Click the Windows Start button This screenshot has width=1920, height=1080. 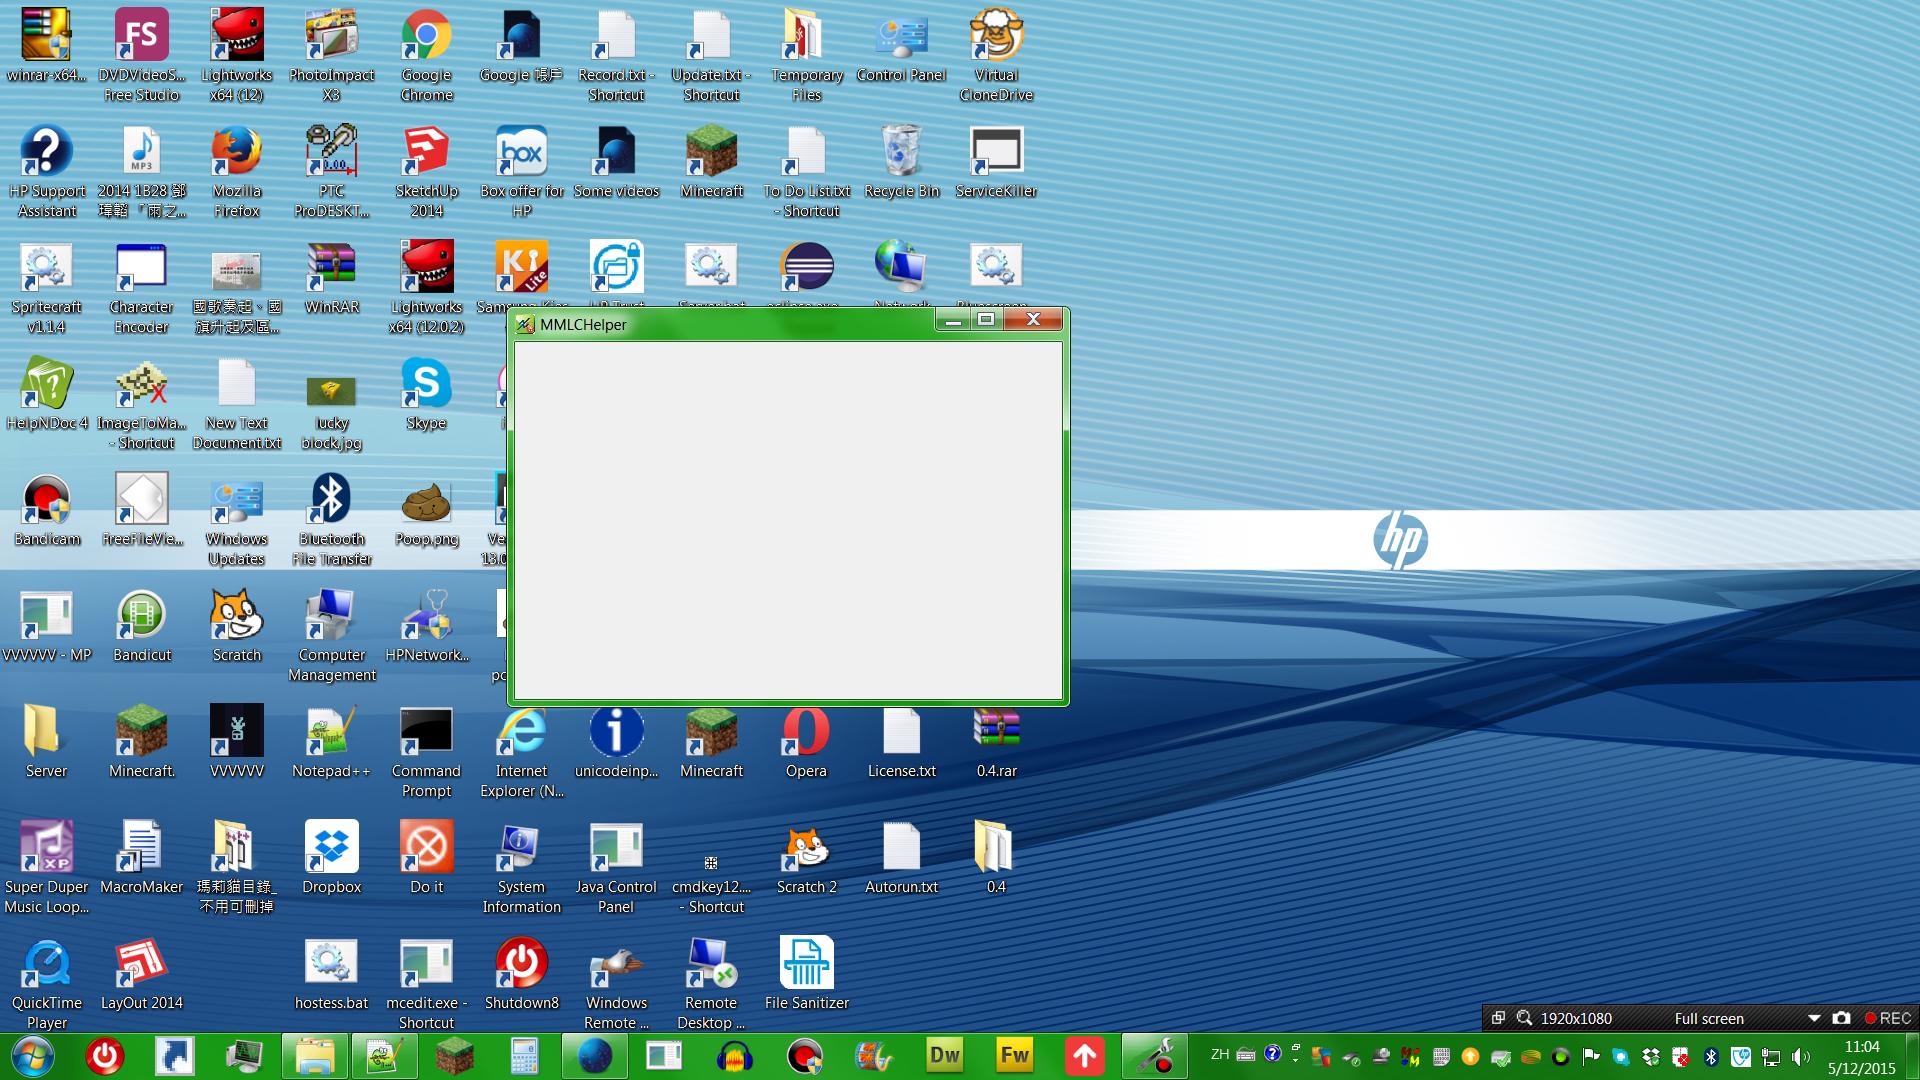[x=32, y=1055]
